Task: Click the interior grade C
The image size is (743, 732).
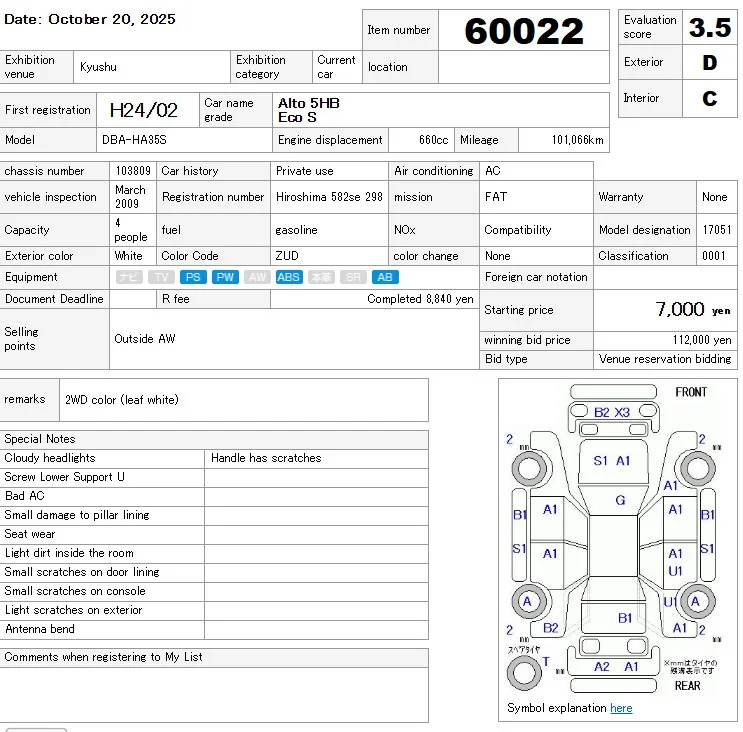Action: pyautogui.click(x=709, y=98)
